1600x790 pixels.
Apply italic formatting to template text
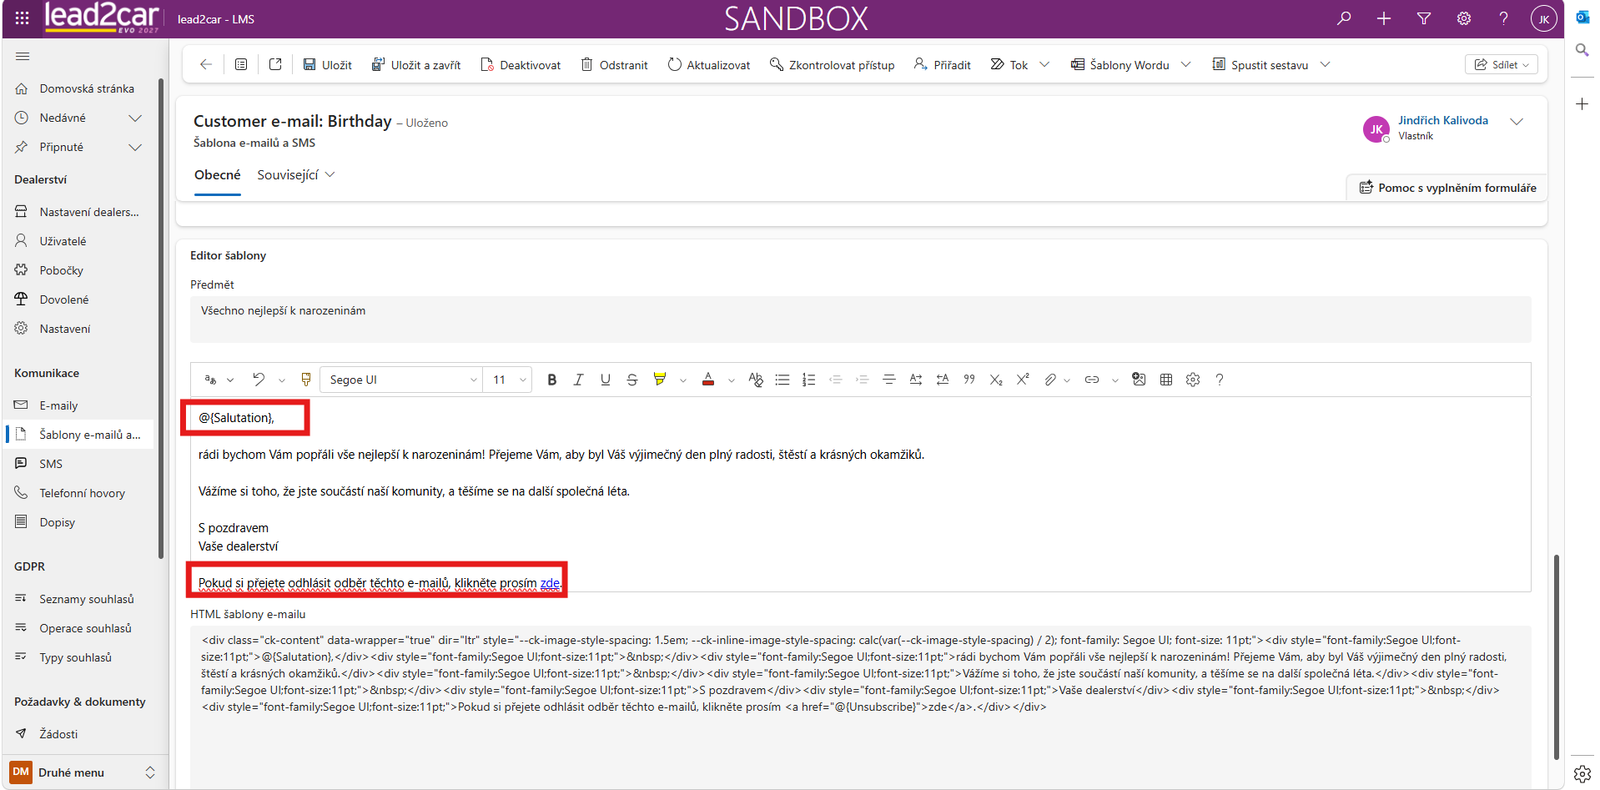pyautogui.click(x=578, y=380)
